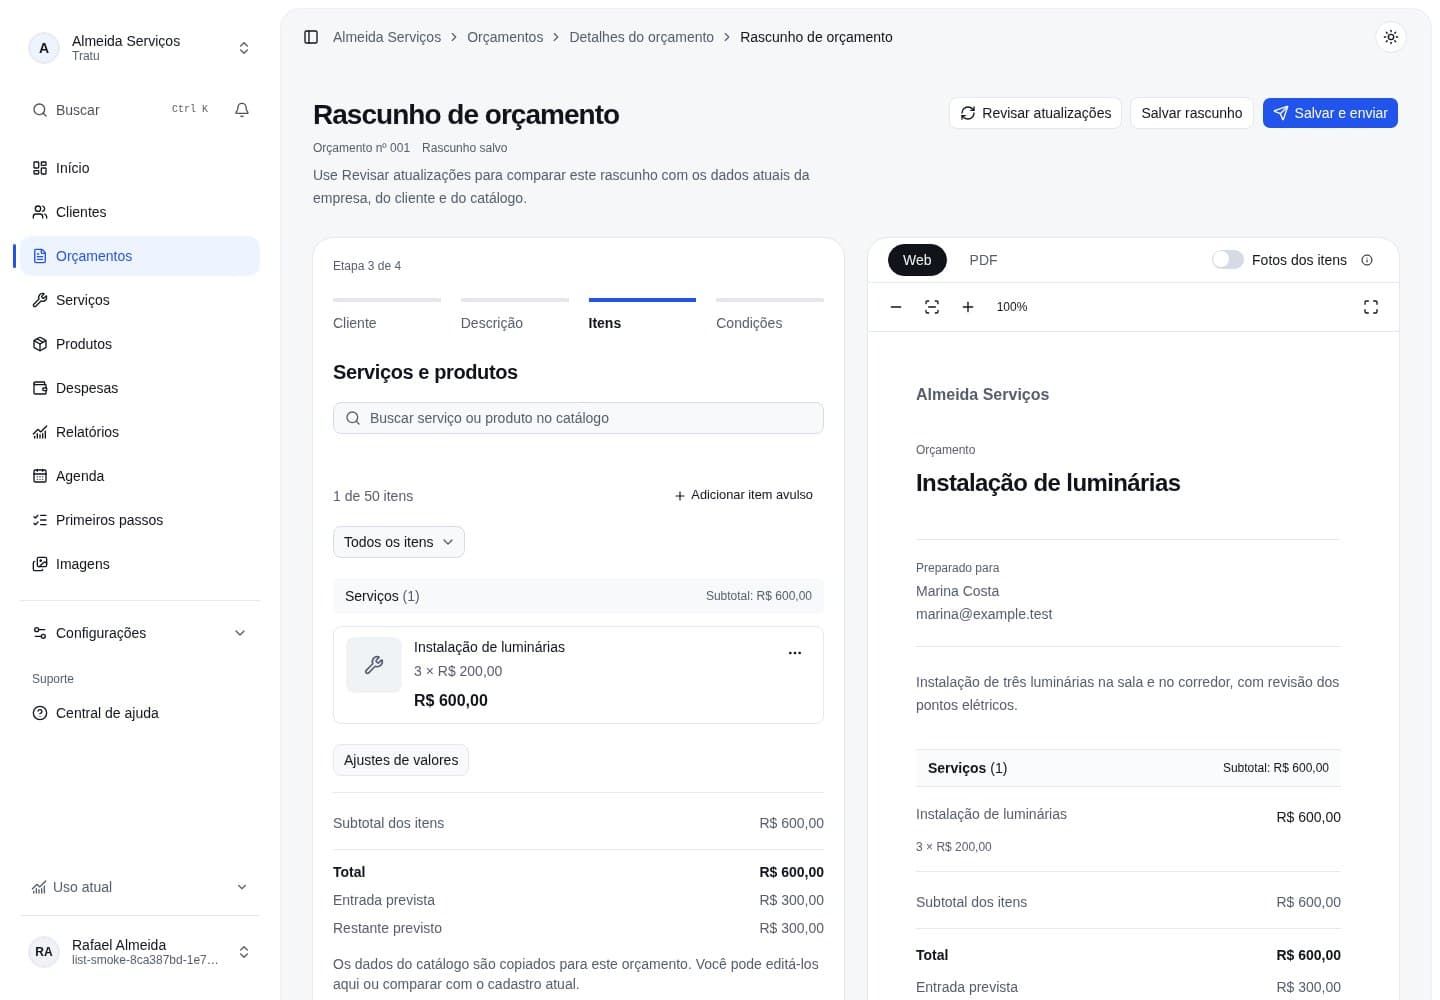Expand Uso atual panel

140,887
